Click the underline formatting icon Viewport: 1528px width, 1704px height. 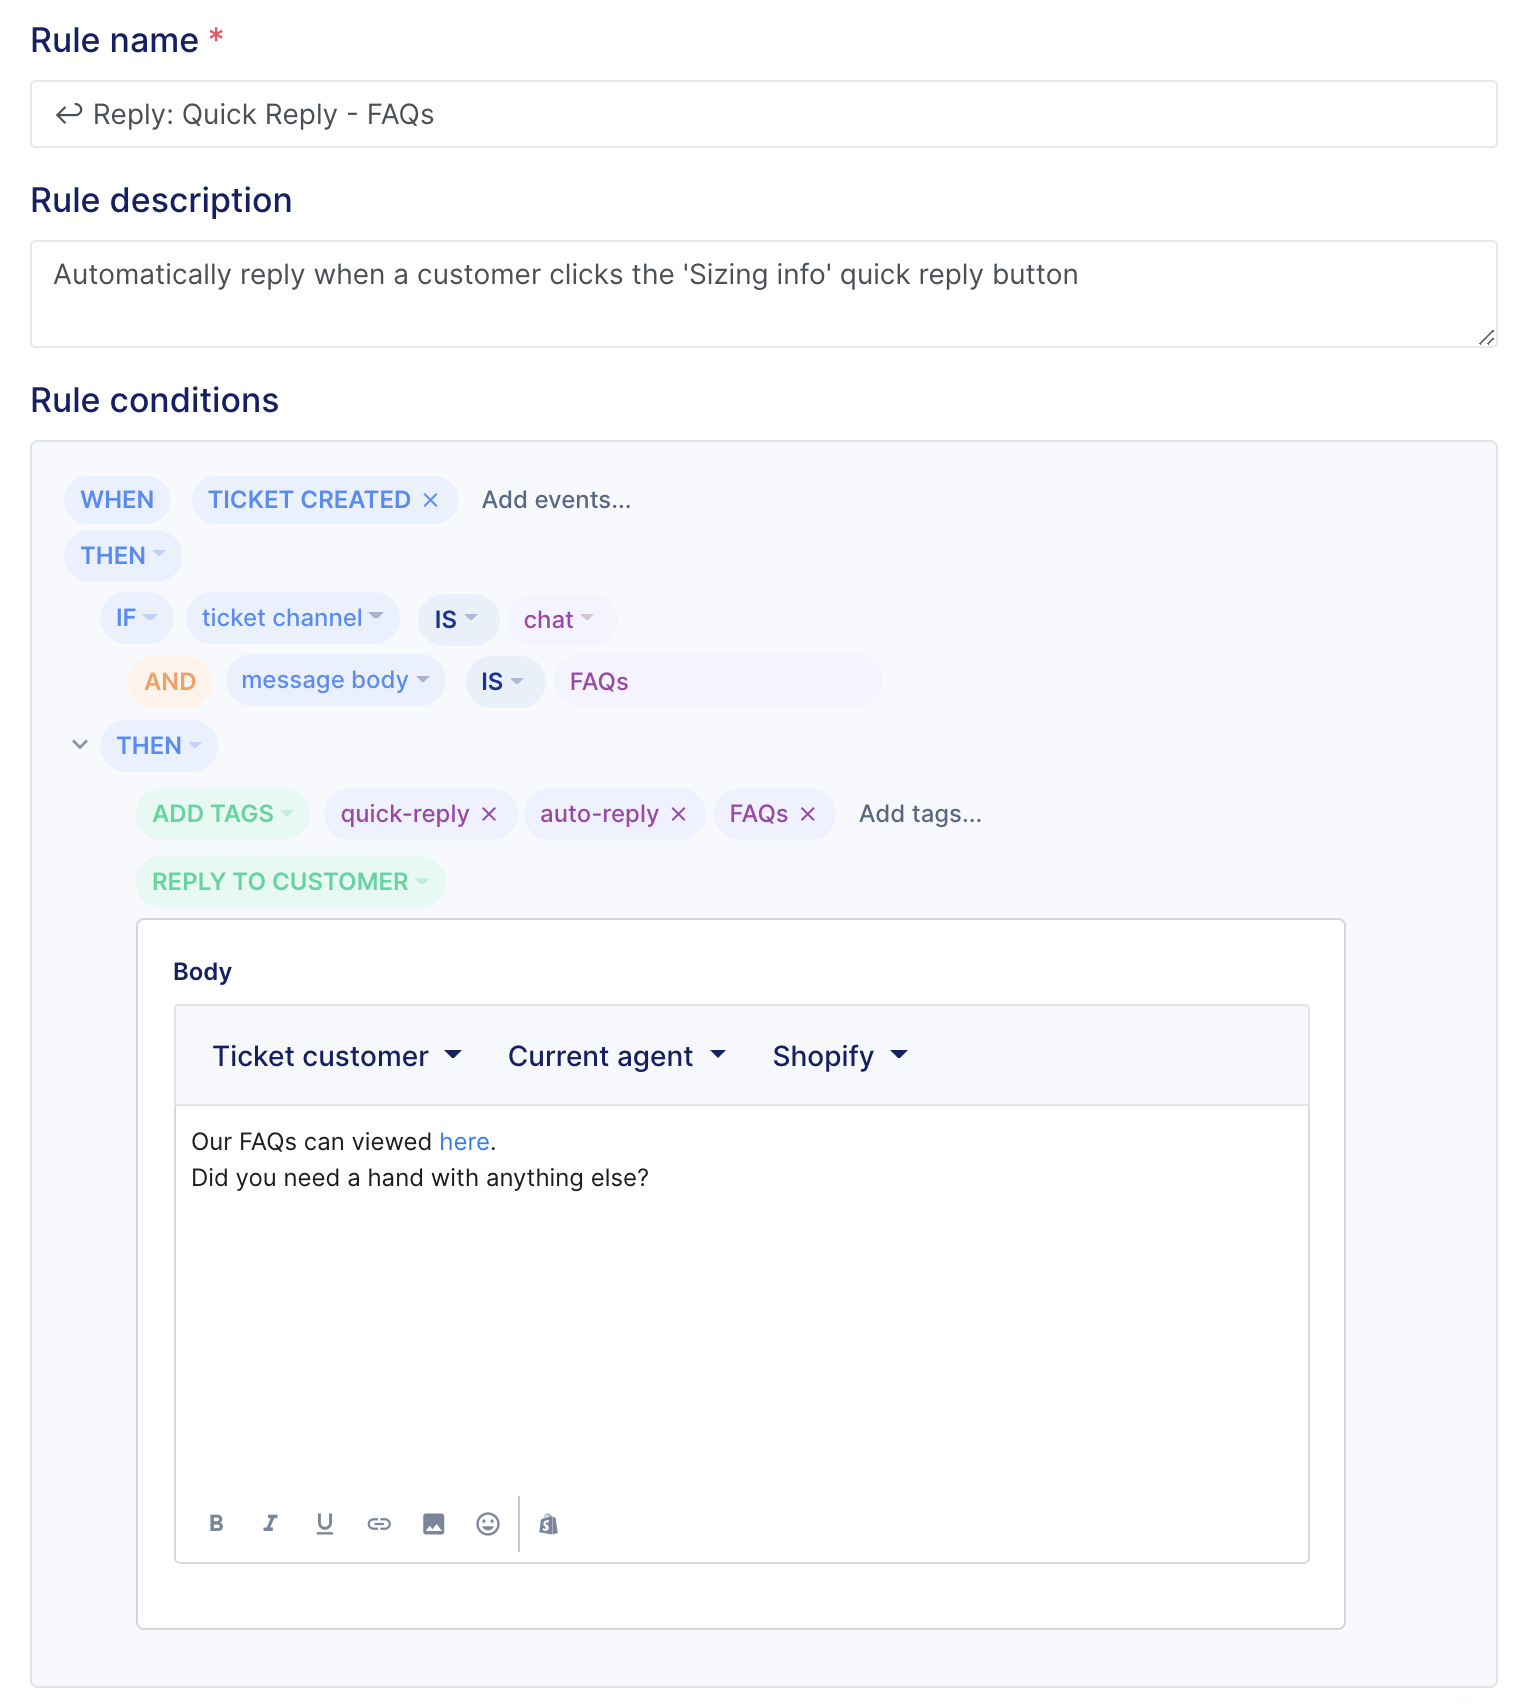325,1523
